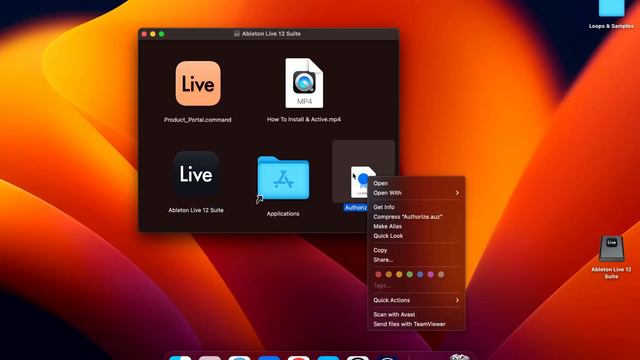Screen dimensions: 640x360
Task: Open the Applications folder shortcut icon
Action: [x=283, y=178]
